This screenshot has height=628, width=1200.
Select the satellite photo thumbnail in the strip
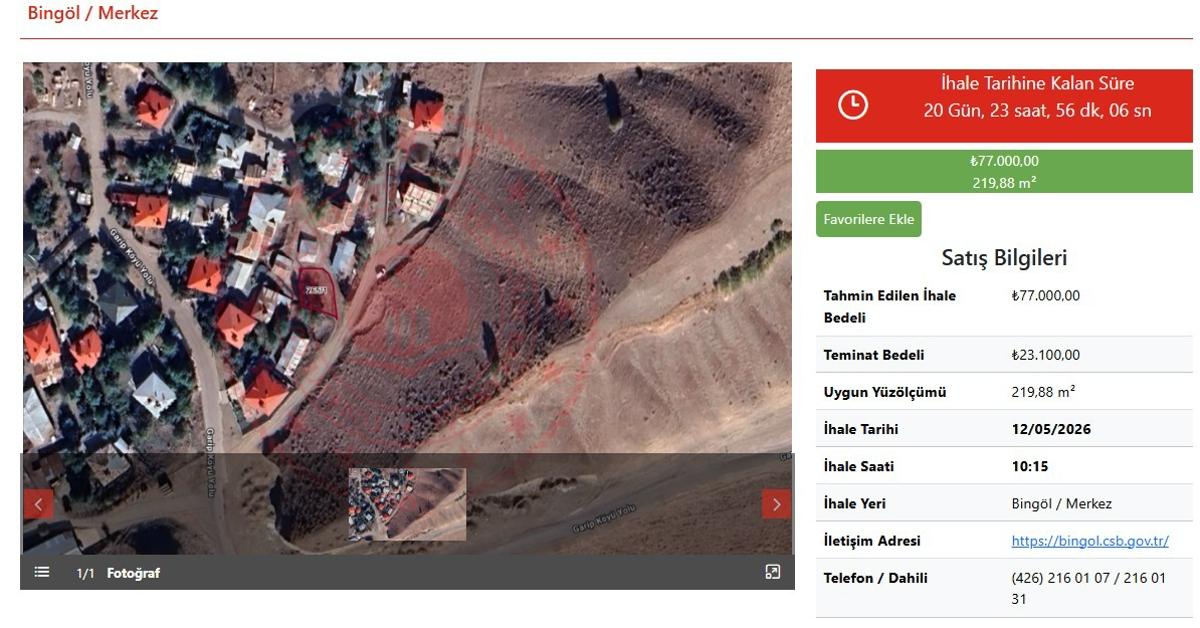point(407,504)
